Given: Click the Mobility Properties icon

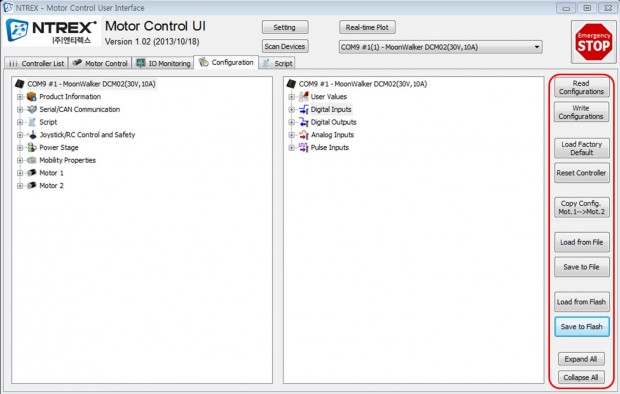Looking at the screenshot, I should coord(32,160).
